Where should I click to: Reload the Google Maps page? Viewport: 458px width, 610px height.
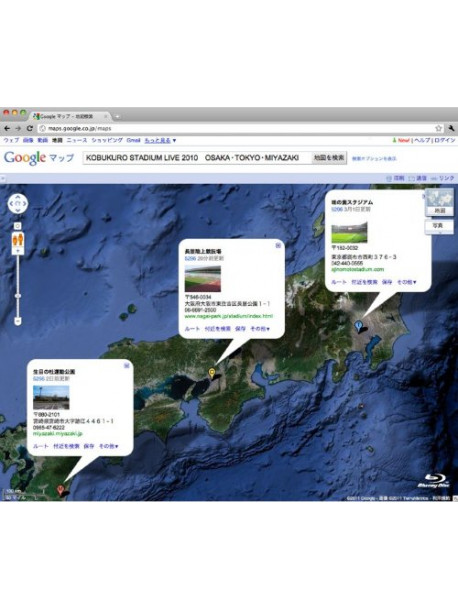[30, 128]
